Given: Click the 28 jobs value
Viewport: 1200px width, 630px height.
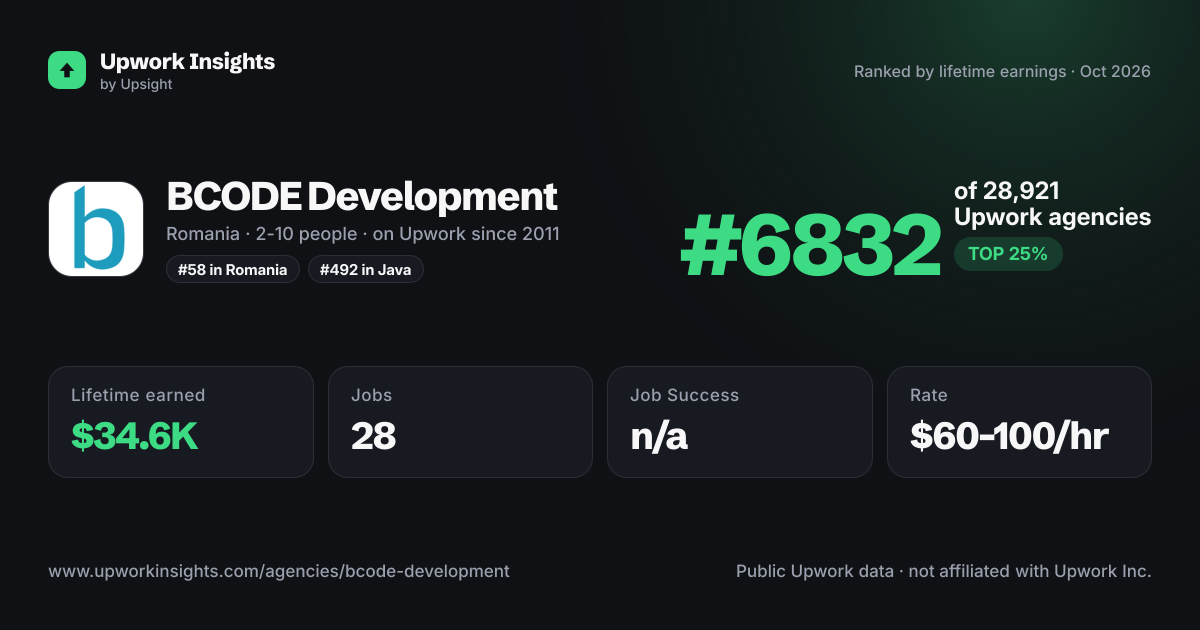Looking at the screenshot, I should coord(374,436).
